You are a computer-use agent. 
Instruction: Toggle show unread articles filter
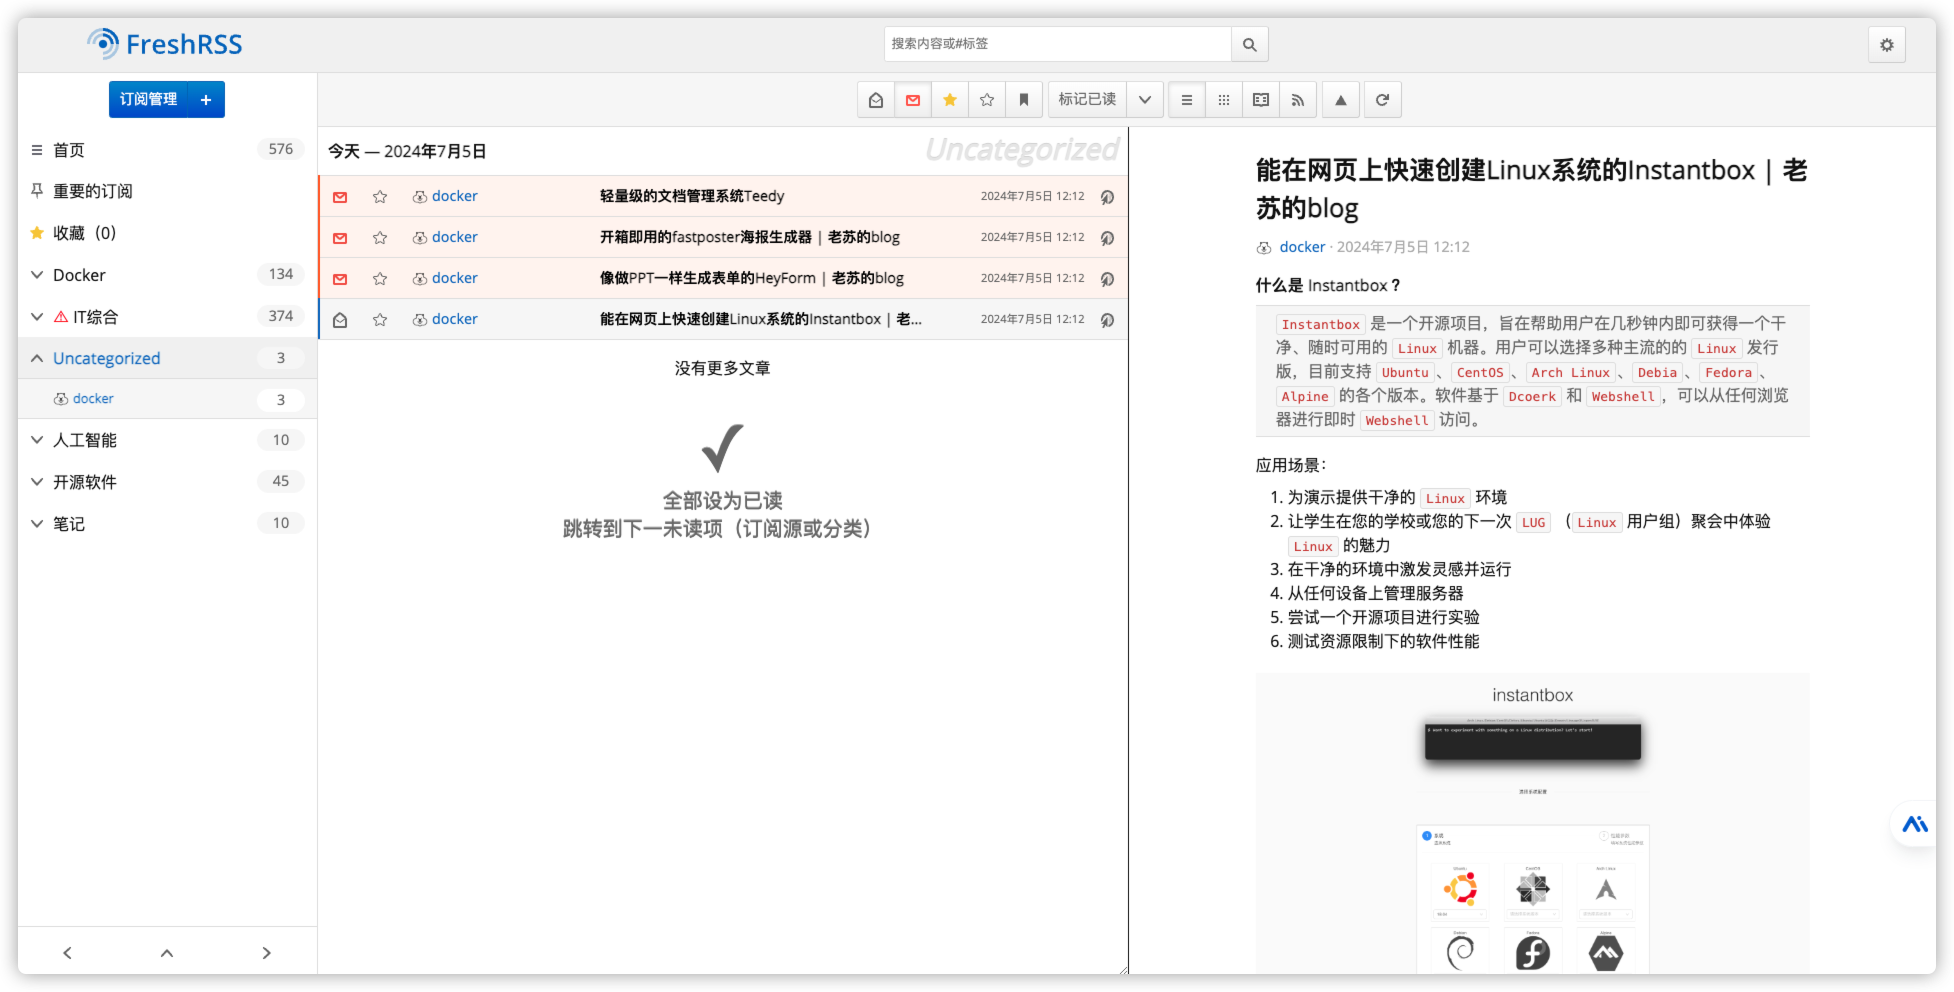[x=912, y=99]
